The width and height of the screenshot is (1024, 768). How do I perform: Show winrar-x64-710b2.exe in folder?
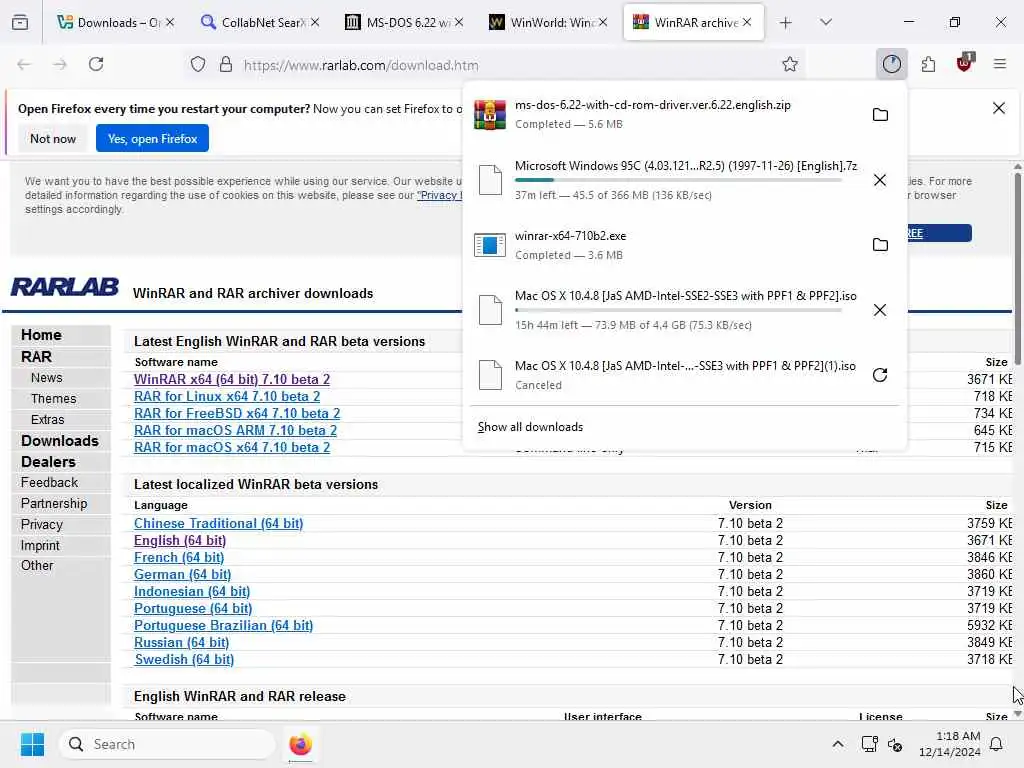(x=880, y=245)
